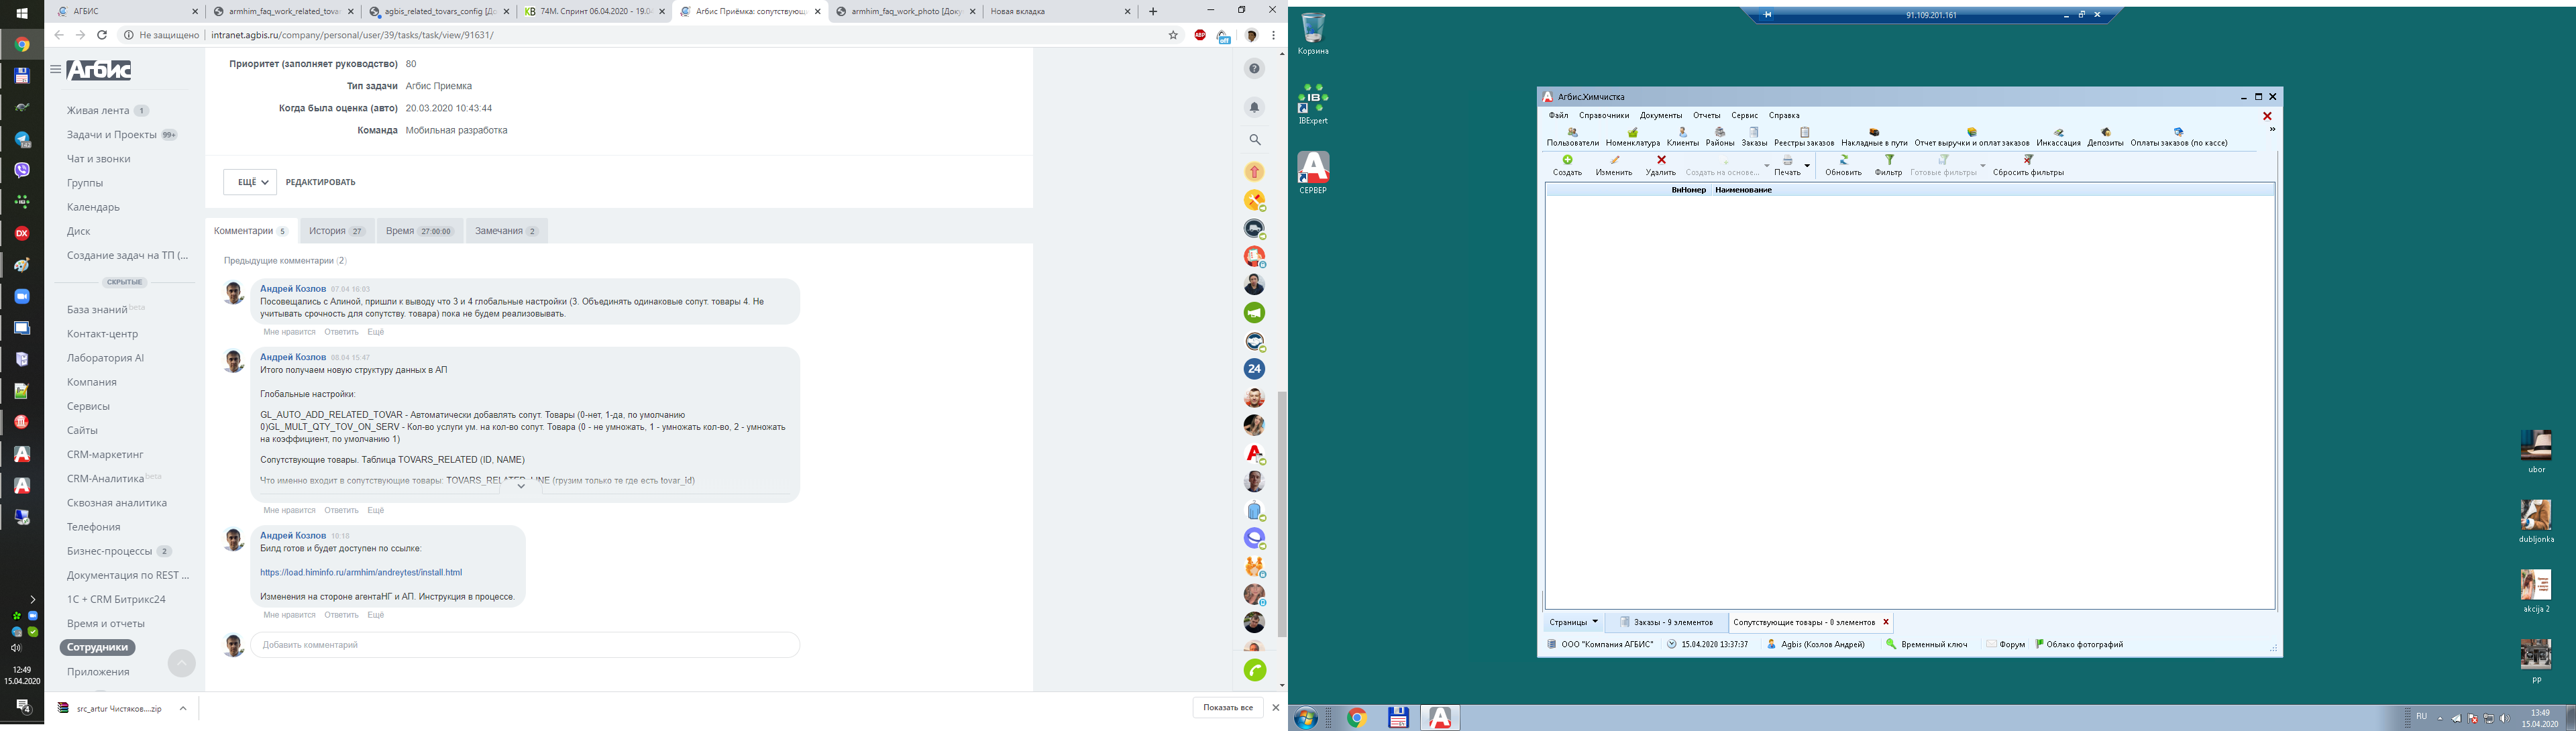Screen dimensions: 2576x731
Task: Toggle СКРЫТЫЕ sidebar section
Action: click(x=125, y=283)
